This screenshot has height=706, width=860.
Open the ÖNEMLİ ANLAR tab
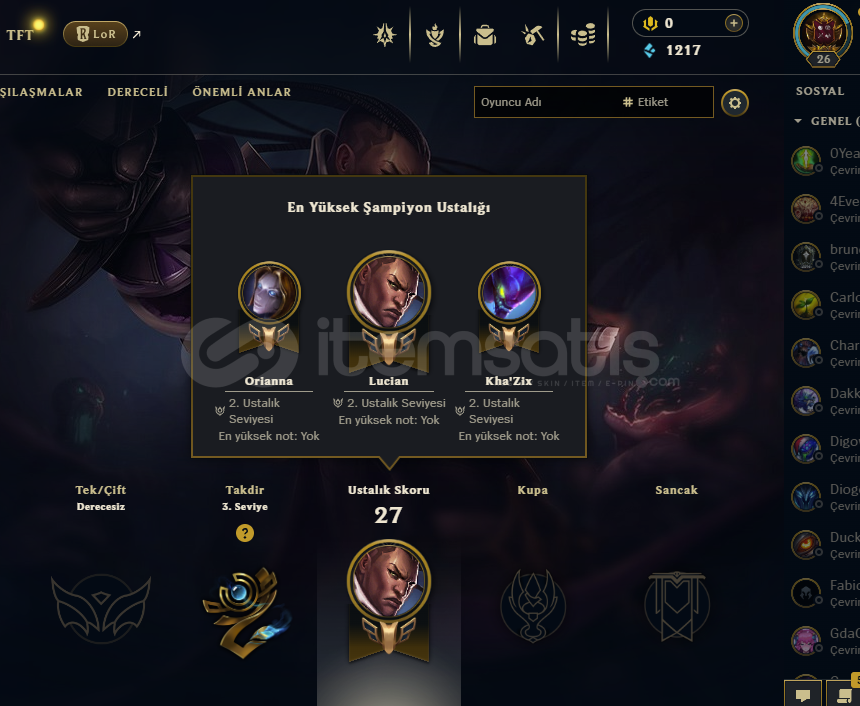(x=242, y=92)
